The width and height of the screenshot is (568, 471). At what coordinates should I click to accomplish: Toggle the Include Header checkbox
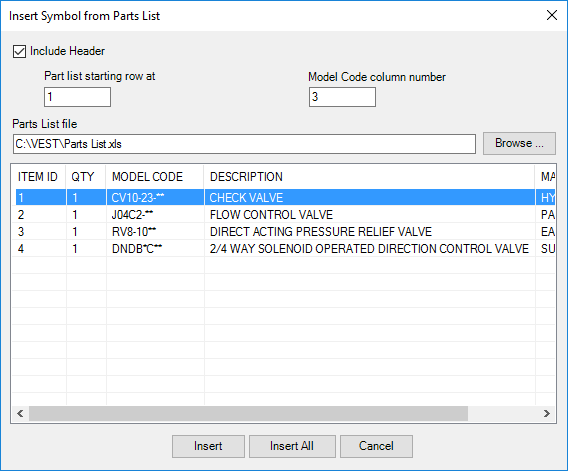point(19,51)
